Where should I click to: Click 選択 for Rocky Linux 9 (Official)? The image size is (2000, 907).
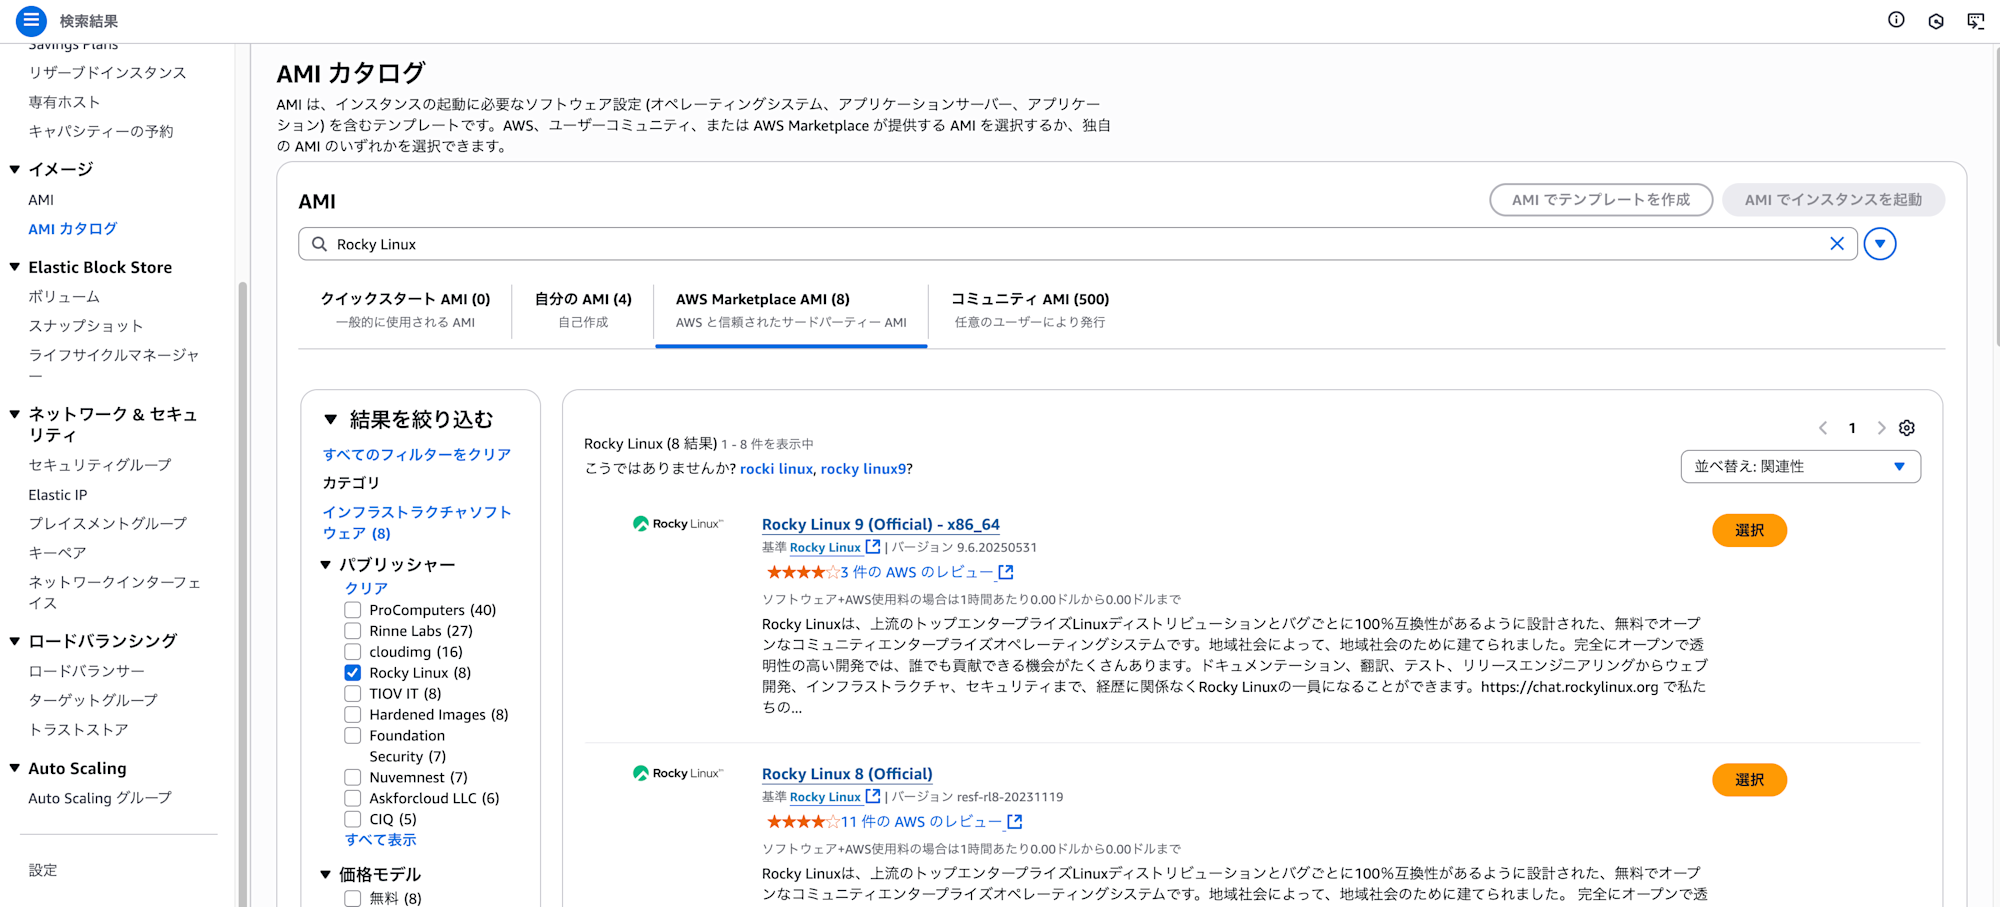(1749, 530)
